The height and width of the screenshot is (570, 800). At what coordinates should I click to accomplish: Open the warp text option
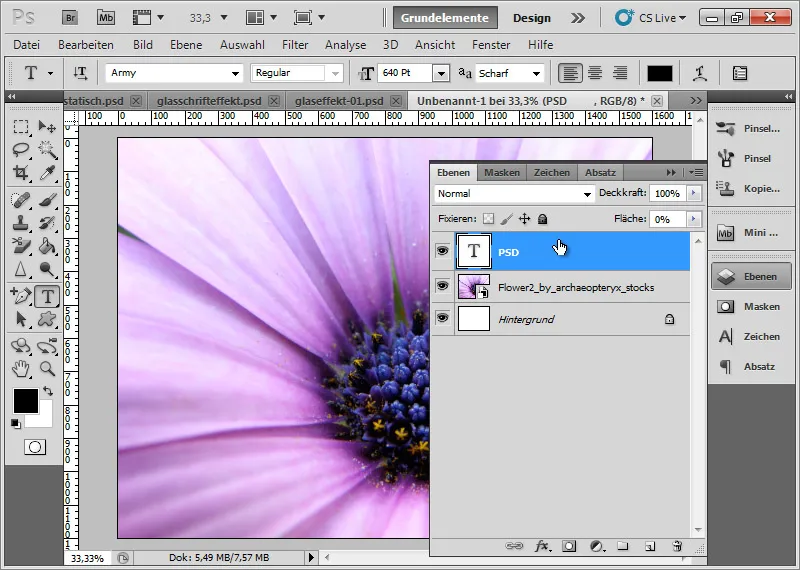pyautogui.click(x=700, y=73)
